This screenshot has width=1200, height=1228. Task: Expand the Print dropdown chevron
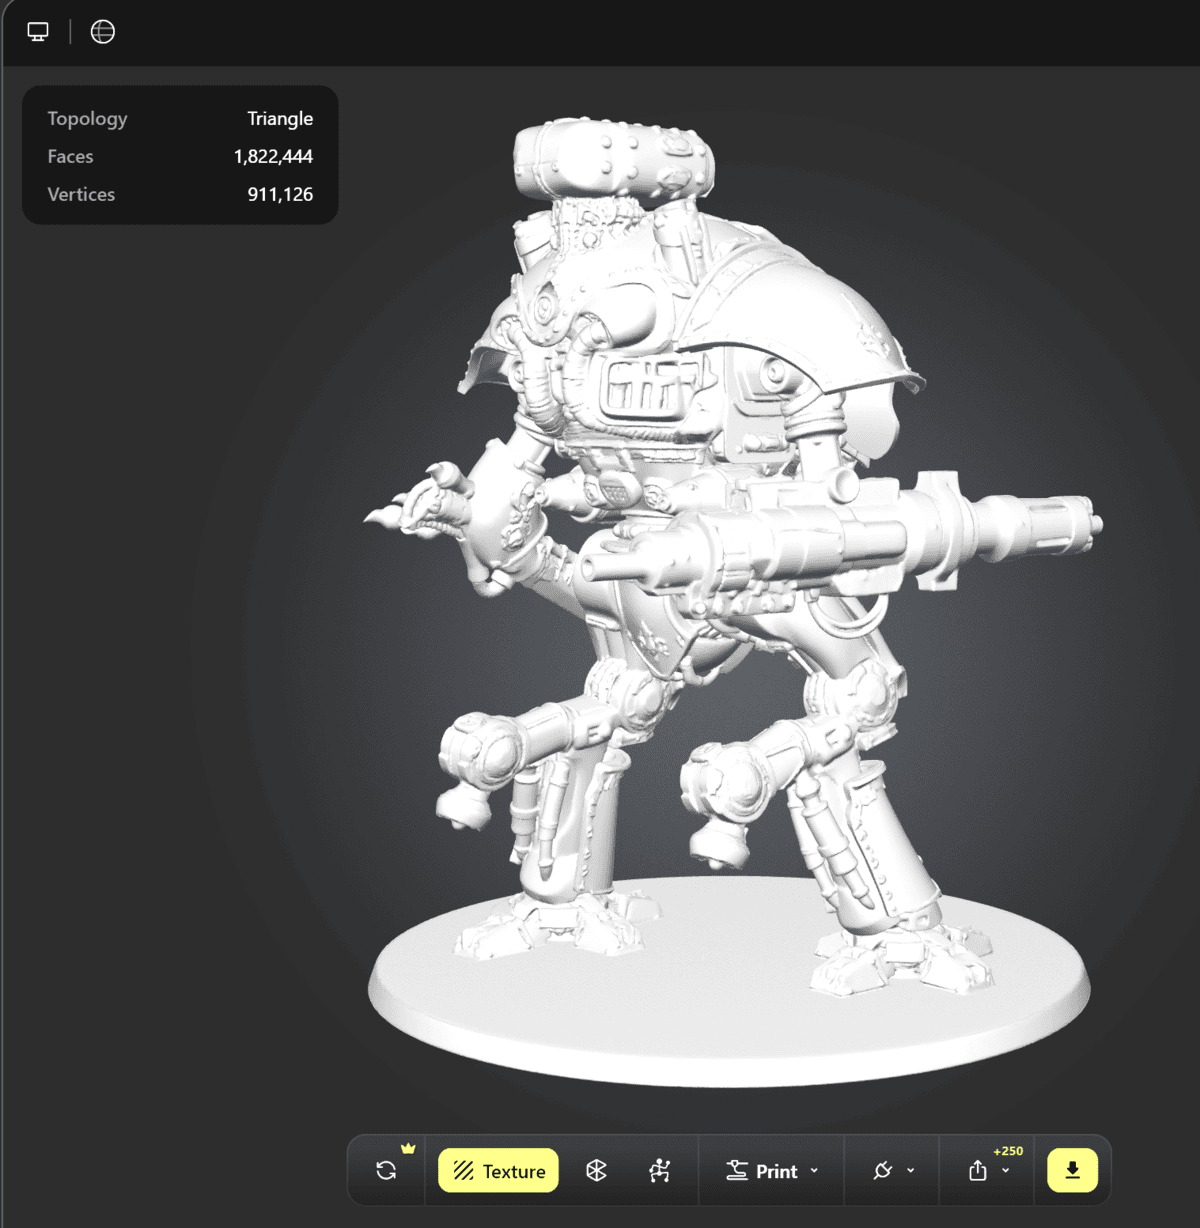pos(814,1171)
